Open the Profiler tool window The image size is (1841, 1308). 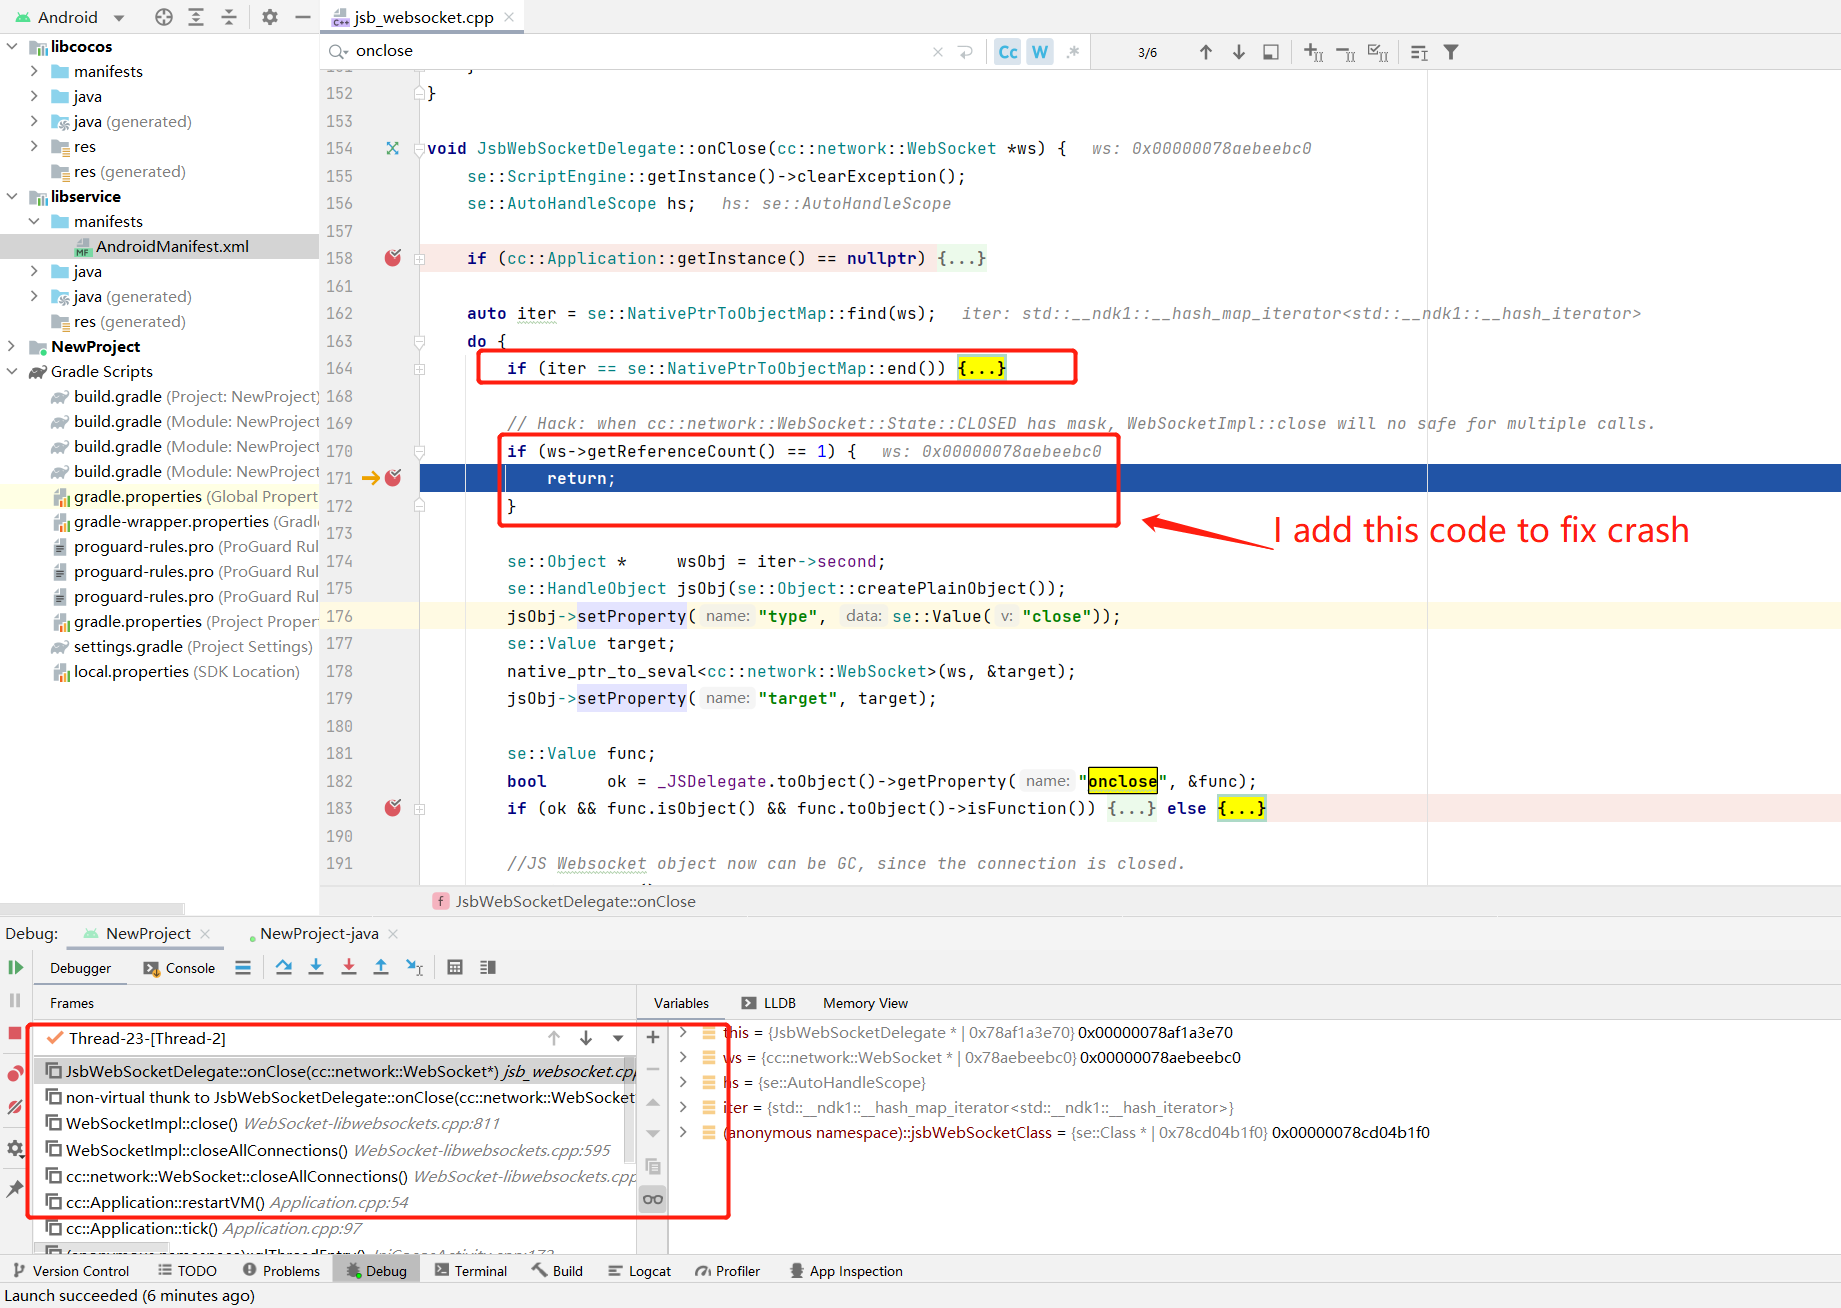(728, 1271)
